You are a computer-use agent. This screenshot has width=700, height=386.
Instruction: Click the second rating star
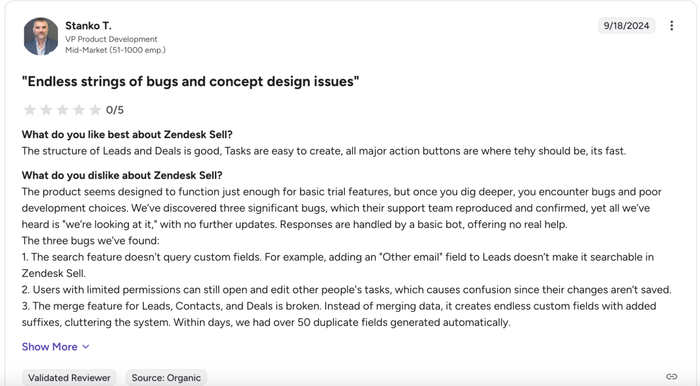tap(46, 110)
